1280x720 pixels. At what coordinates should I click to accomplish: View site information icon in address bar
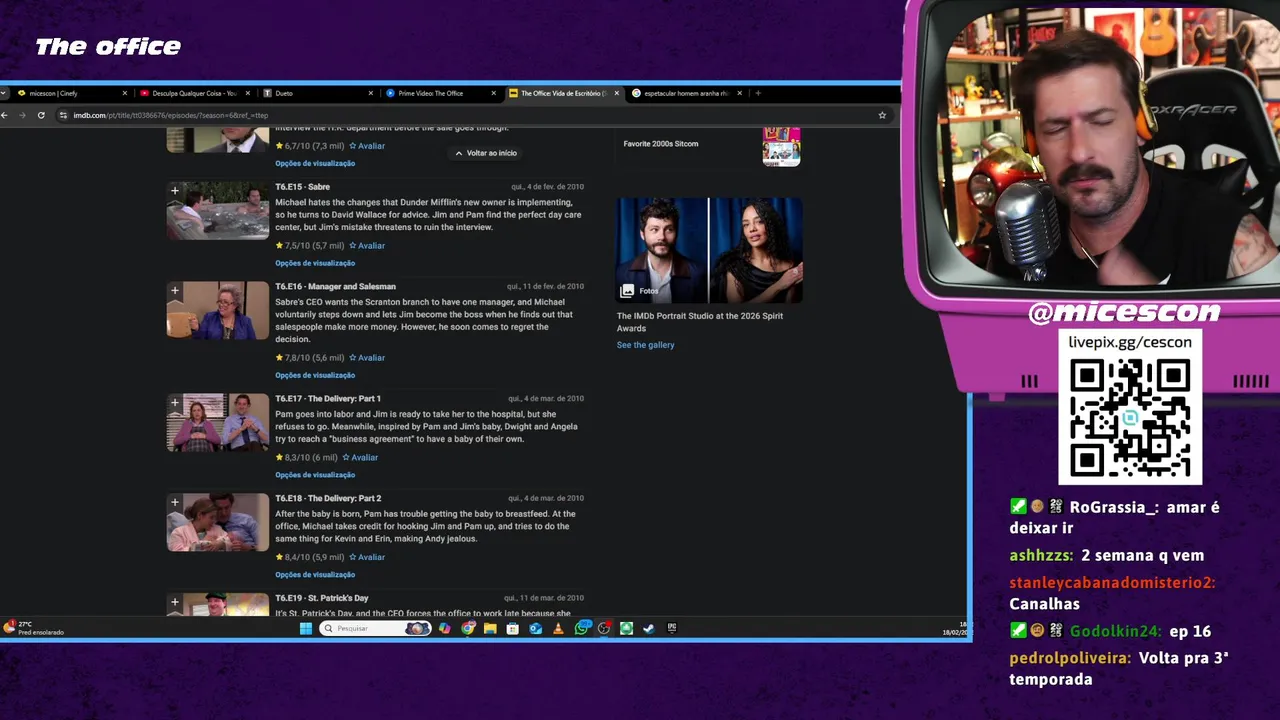[63, 115]
